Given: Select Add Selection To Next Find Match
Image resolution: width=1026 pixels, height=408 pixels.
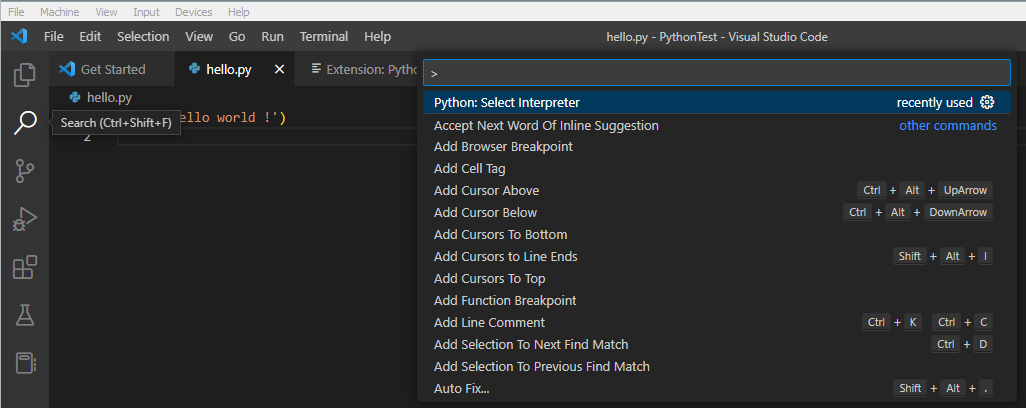Looking at the screenshot, I should (716, 345).
